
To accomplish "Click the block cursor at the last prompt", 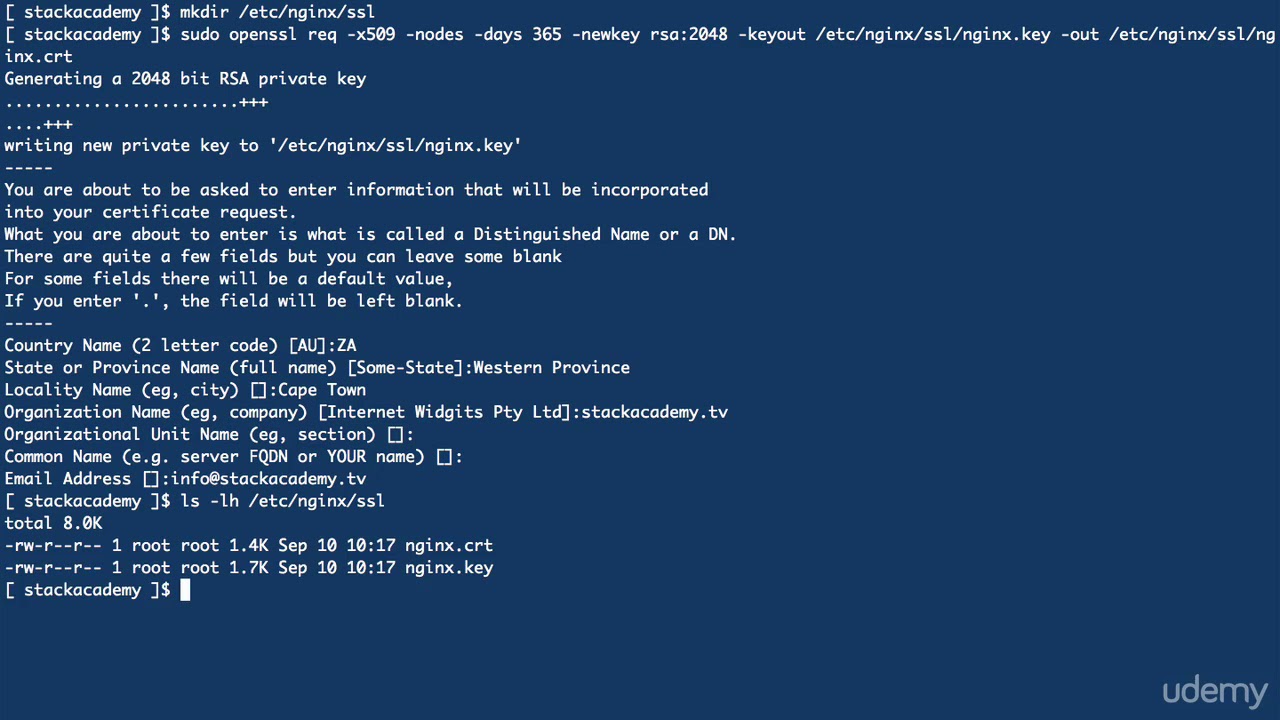I will coord(185,590).
